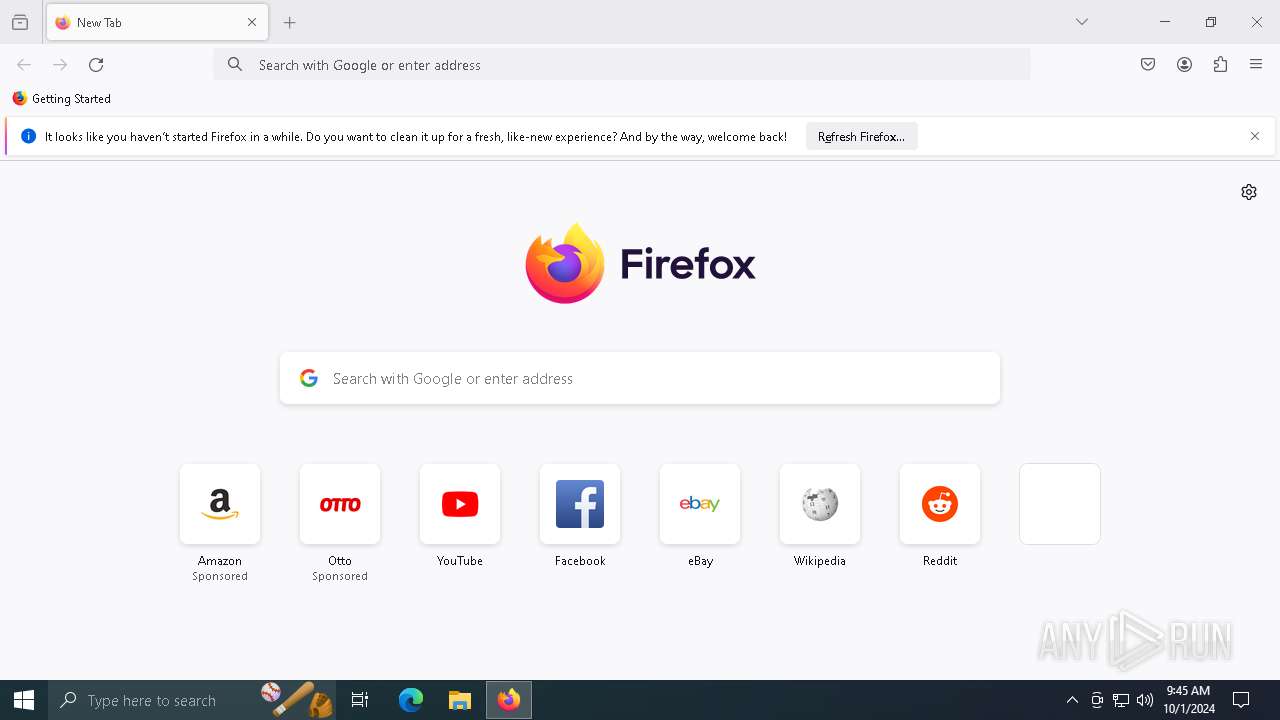
Task: Open the Otto sponsored shortcut
Action: tap(340, 504)
